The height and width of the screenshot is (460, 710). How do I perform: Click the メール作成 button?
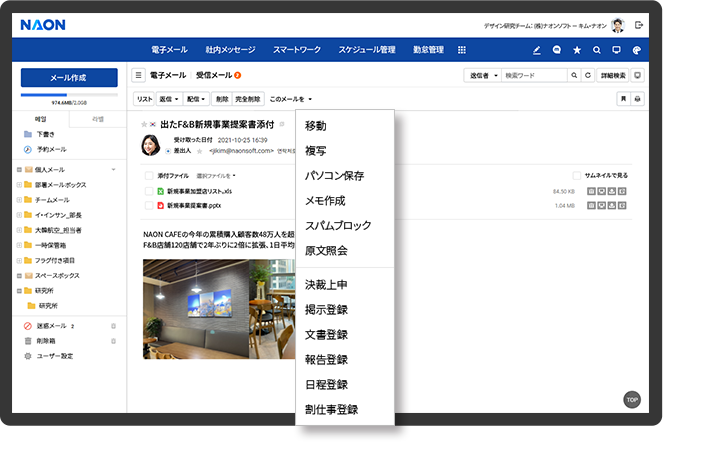tap(69, 78)
